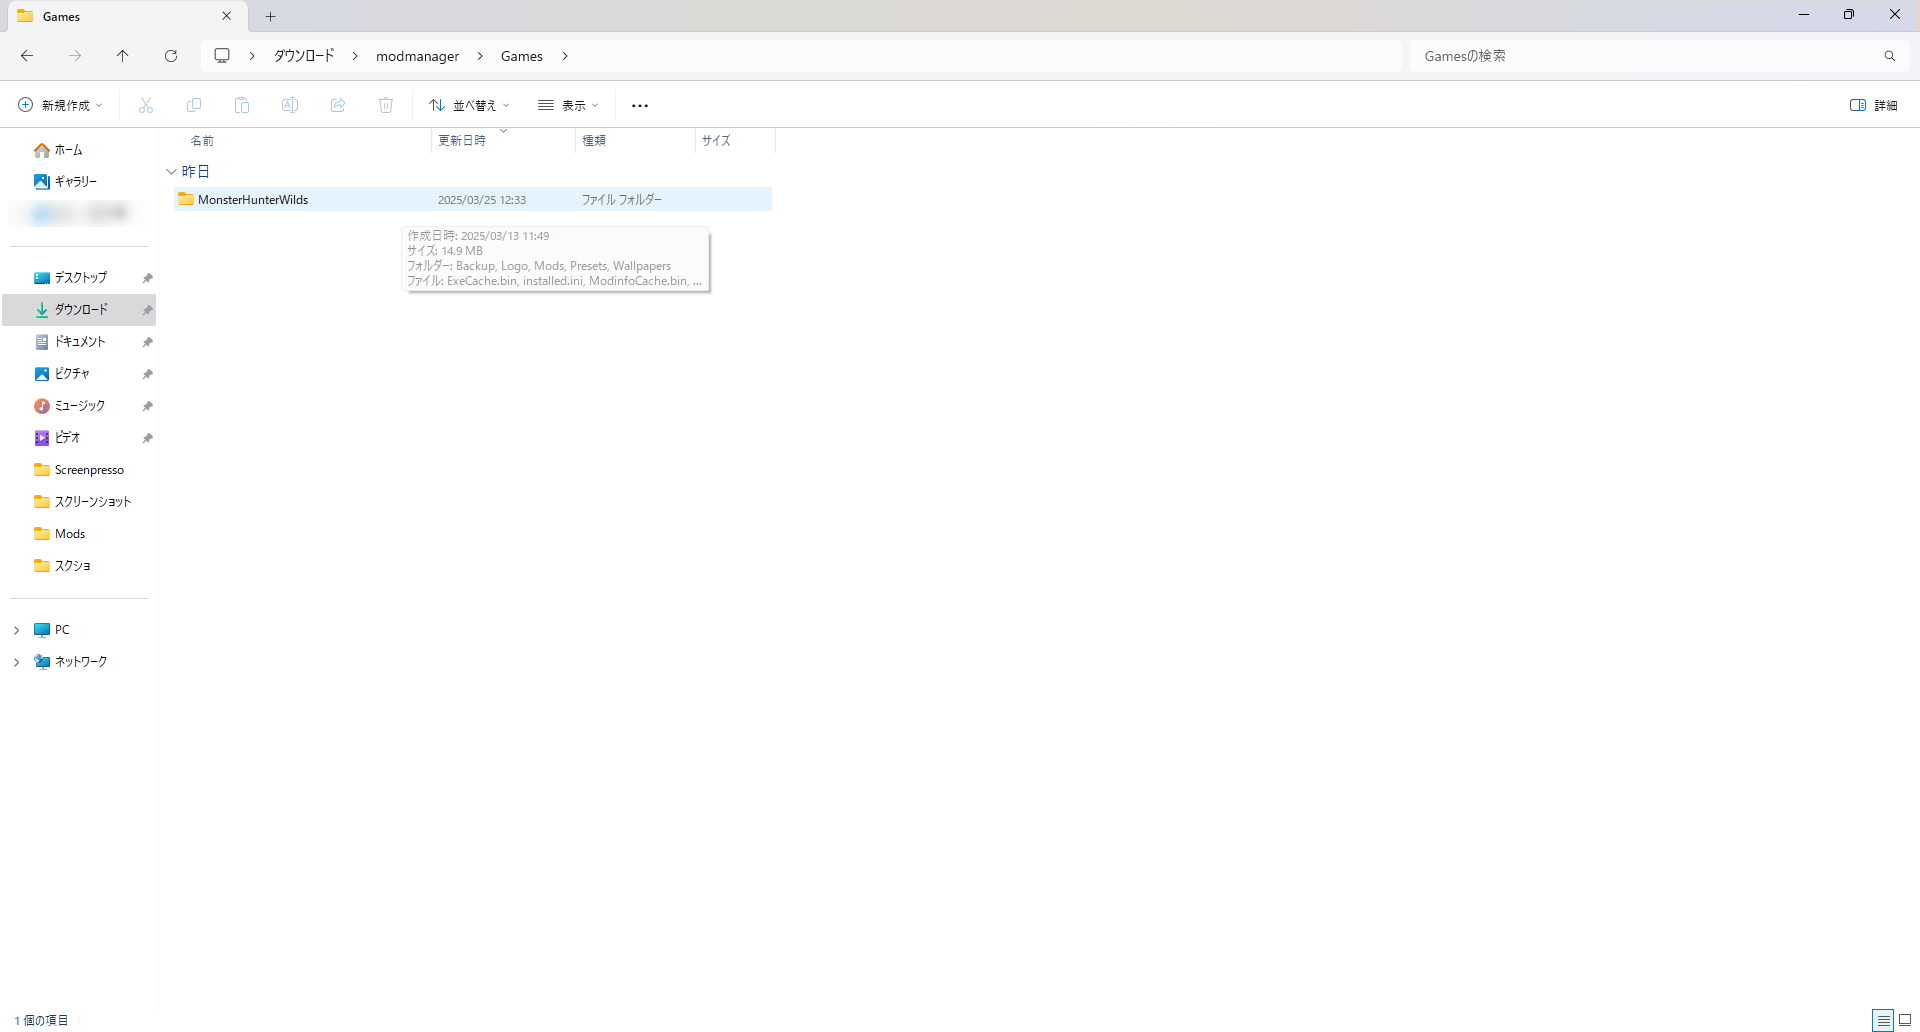The height and width of the screenshot is (1032, 1920).
Task: Open the 新規作成 dropdown
Action: pyautogui.click(x=60, y=105)
